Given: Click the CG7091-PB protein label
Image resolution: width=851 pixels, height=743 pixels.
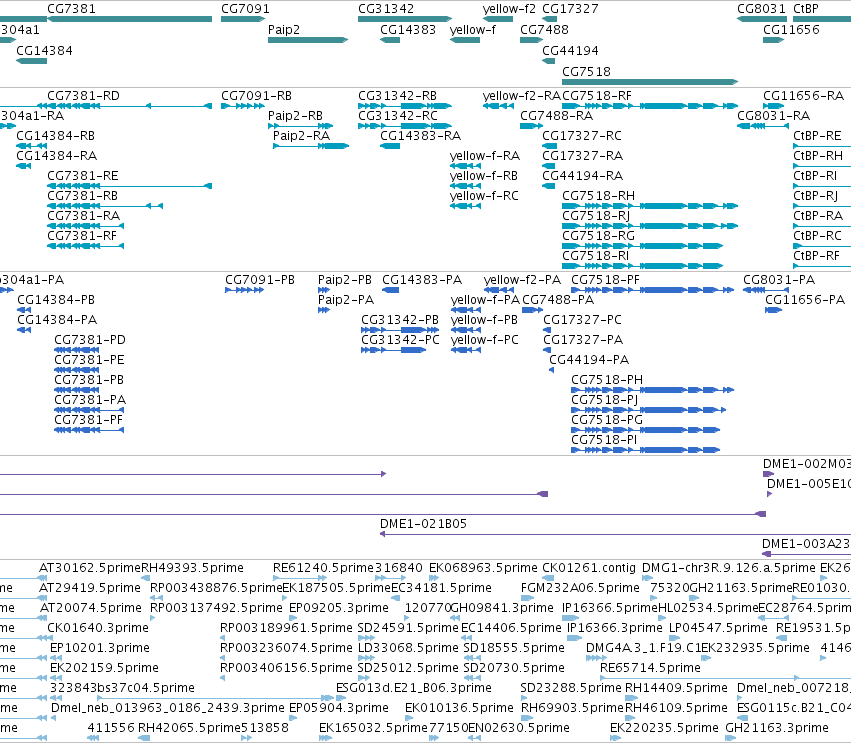Looking at the screenshot, I should pos(260,280).
